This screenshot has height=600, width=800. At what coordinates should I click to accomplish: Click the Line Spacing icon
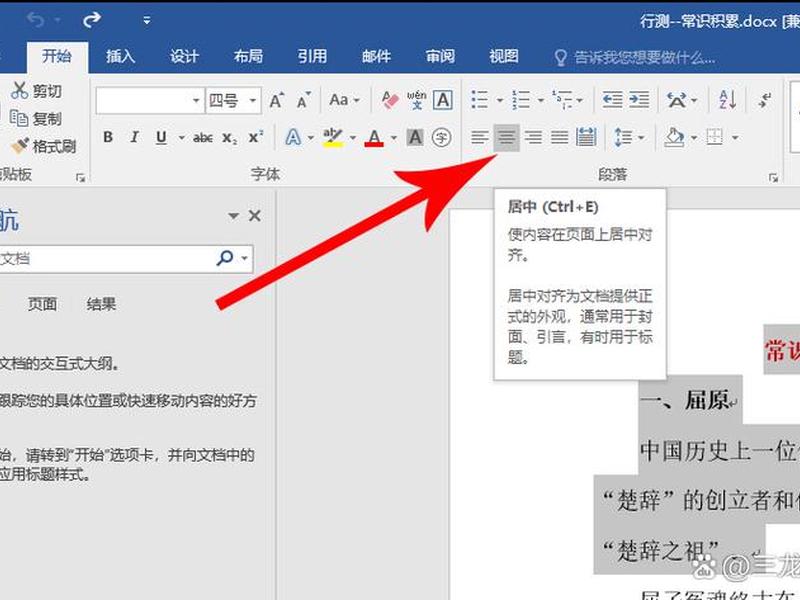pyautogui.click(x=623, y=137)
